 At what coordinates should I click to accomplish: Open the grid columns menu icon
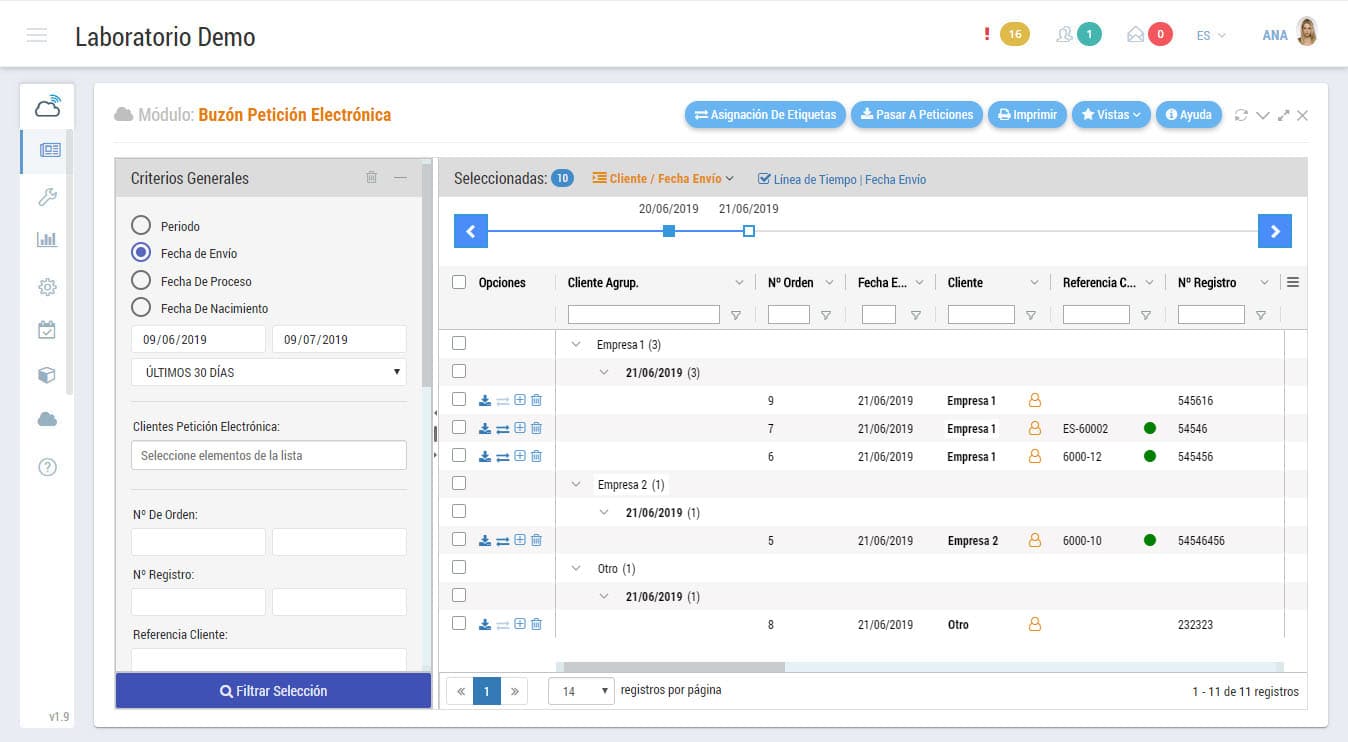point(1293,283)
